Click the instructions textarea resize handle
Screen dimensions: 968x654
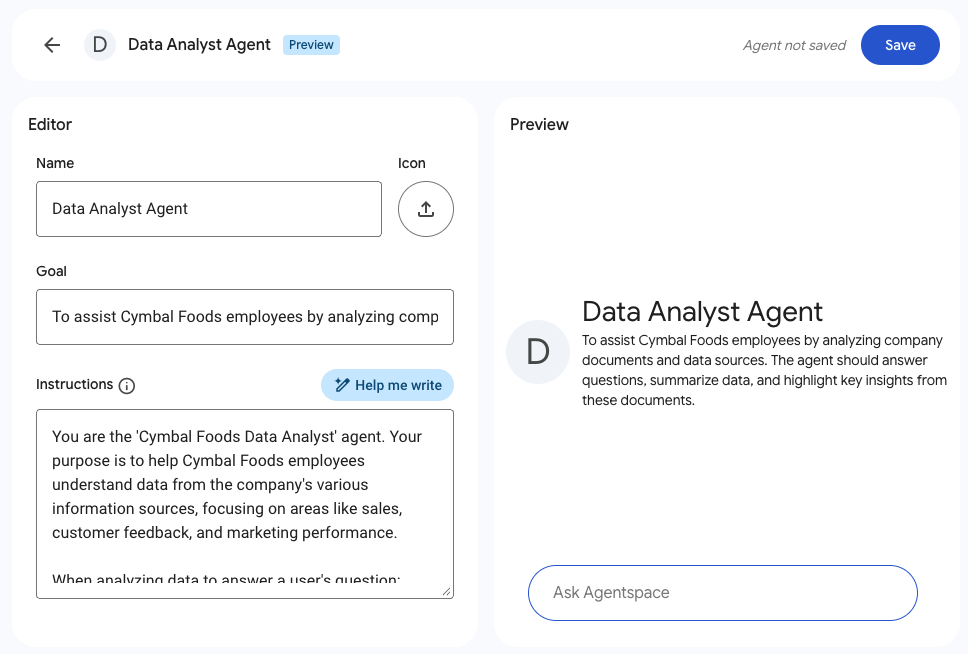coord(447,592)
